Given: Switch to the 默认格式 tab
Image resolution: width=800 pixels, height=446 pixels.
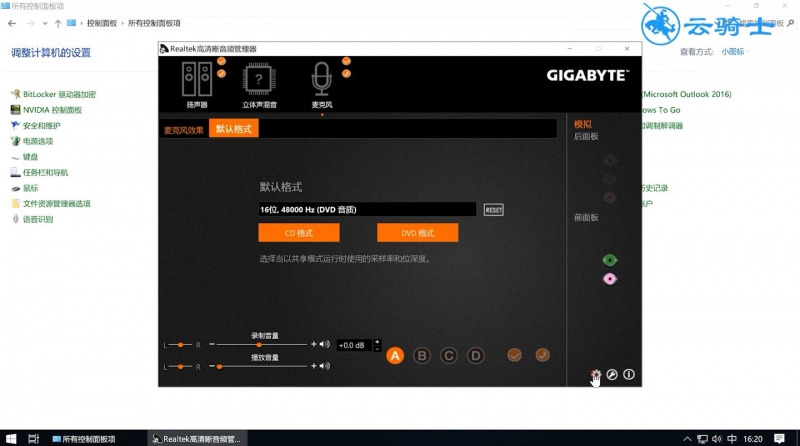Looking at the screenshot, I should click(x=234, y=129).
